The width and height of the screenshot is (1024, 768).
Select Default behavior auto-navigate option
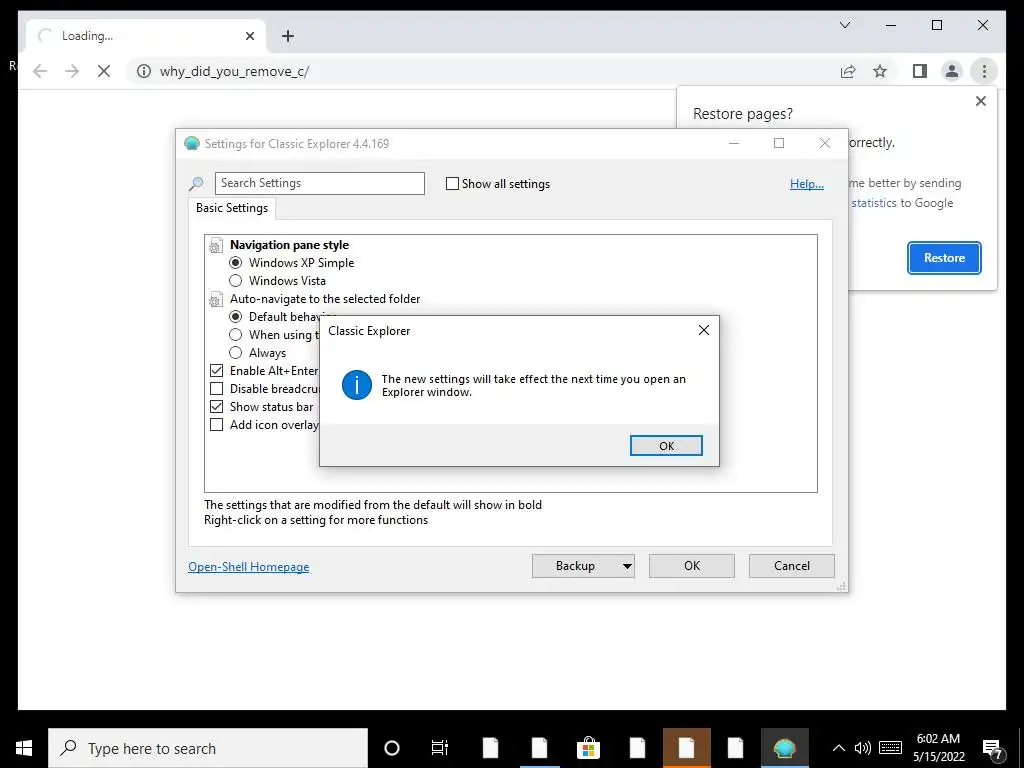(236, 317)
